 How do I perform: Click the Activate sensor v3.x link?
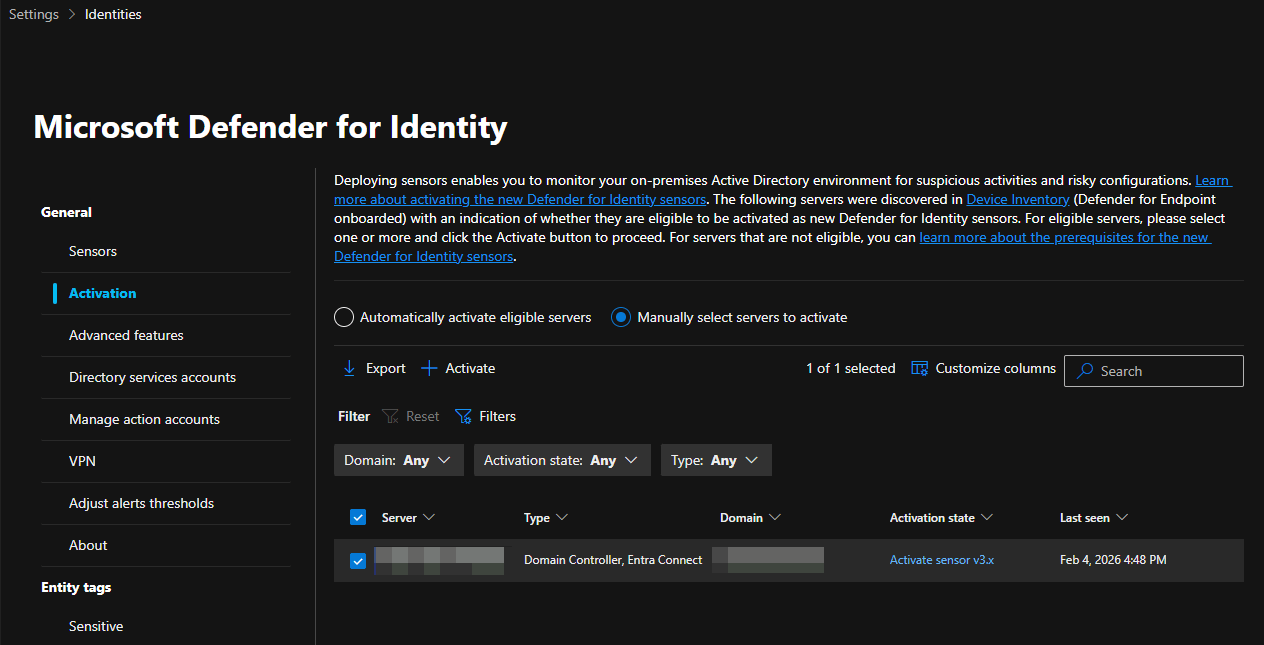point(941,560)
